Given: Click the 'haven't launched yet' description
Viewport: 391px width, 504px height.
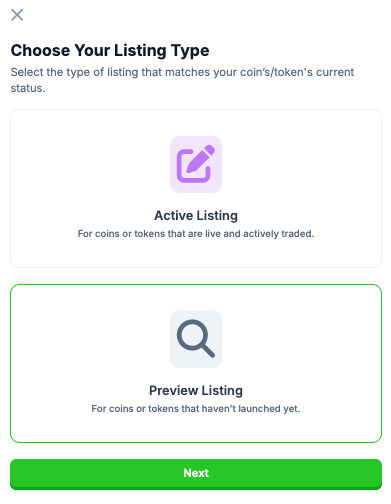Looking at the screenshot, I should tap(196, 409).
